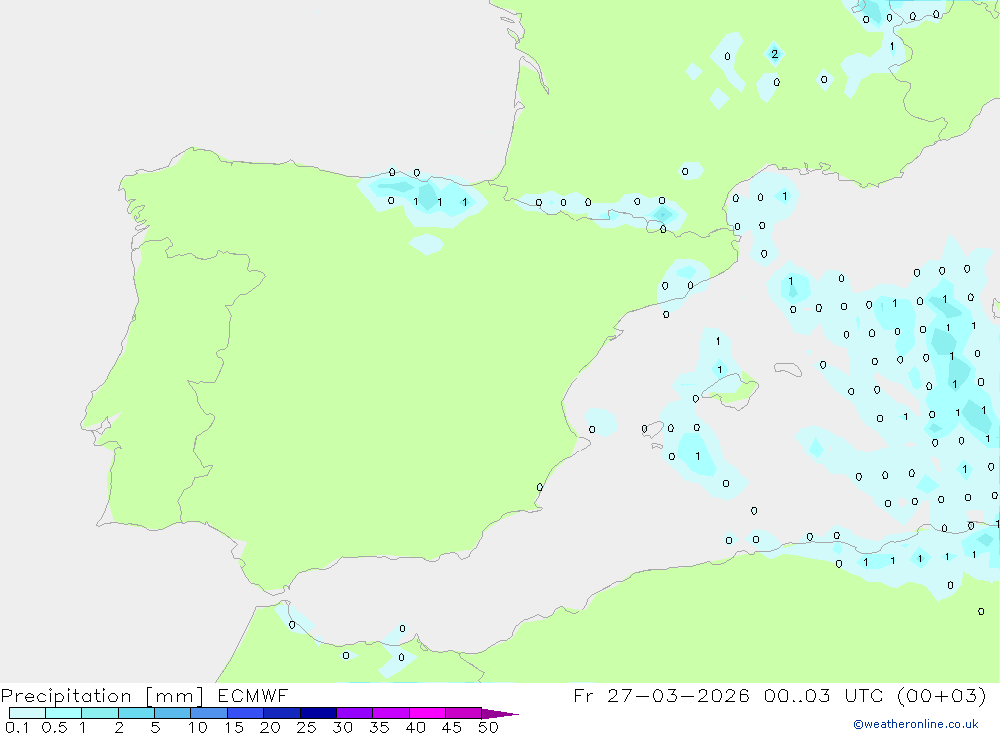Pick the 5–10 mm legend color swatch
Viewport: 1000px width, 733px height.
(172, 713)
